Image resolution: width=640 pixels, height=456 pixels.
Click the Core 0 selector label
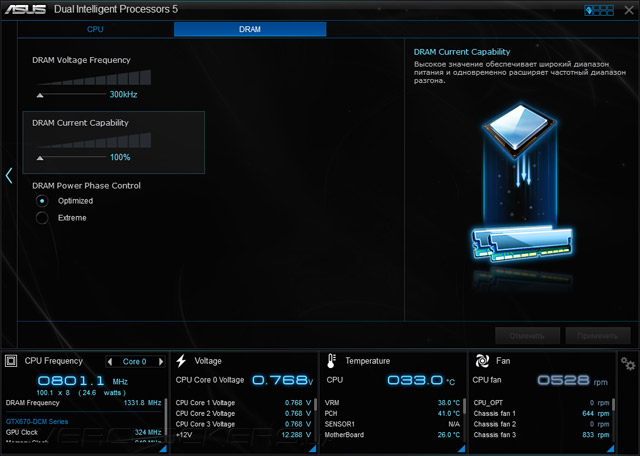[x=134, y=362]
